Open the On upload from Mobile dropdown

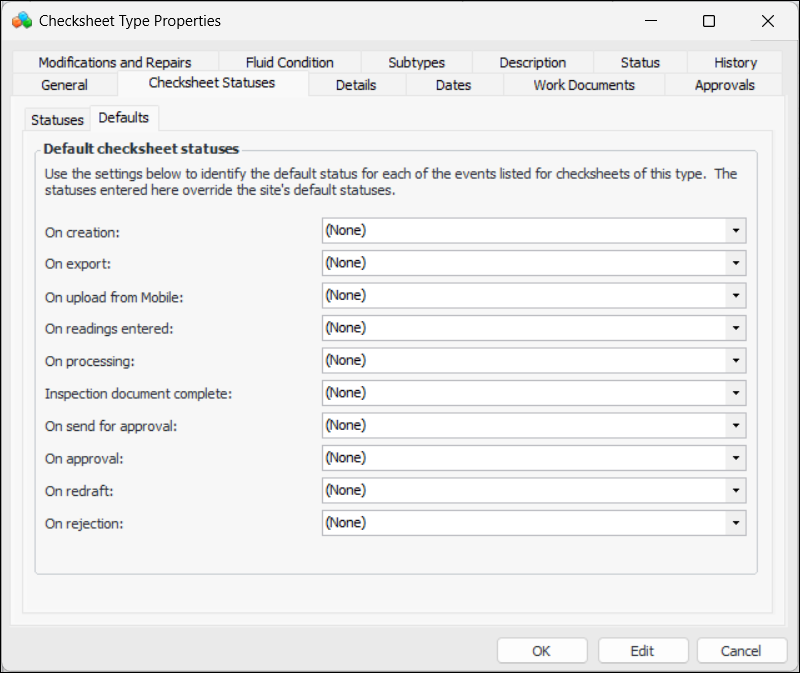[x=735, y=296]
